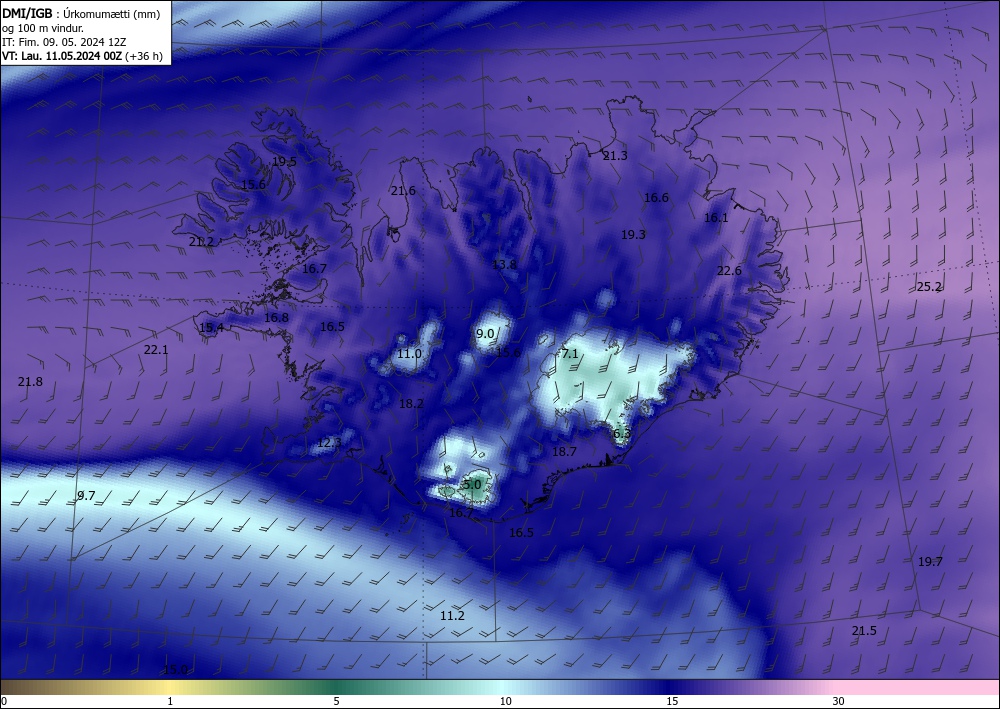Click the 19.3 value on the map
Image resolution: width=1000 pixels, height=709 pixels.
pos(633,235)
